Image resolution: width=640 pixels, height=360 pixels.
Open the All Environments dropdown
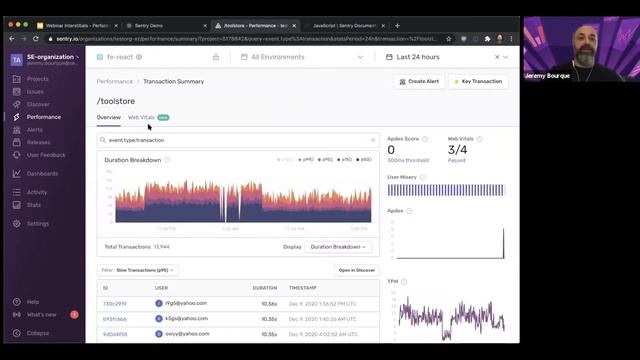click(x=302, y=57)
